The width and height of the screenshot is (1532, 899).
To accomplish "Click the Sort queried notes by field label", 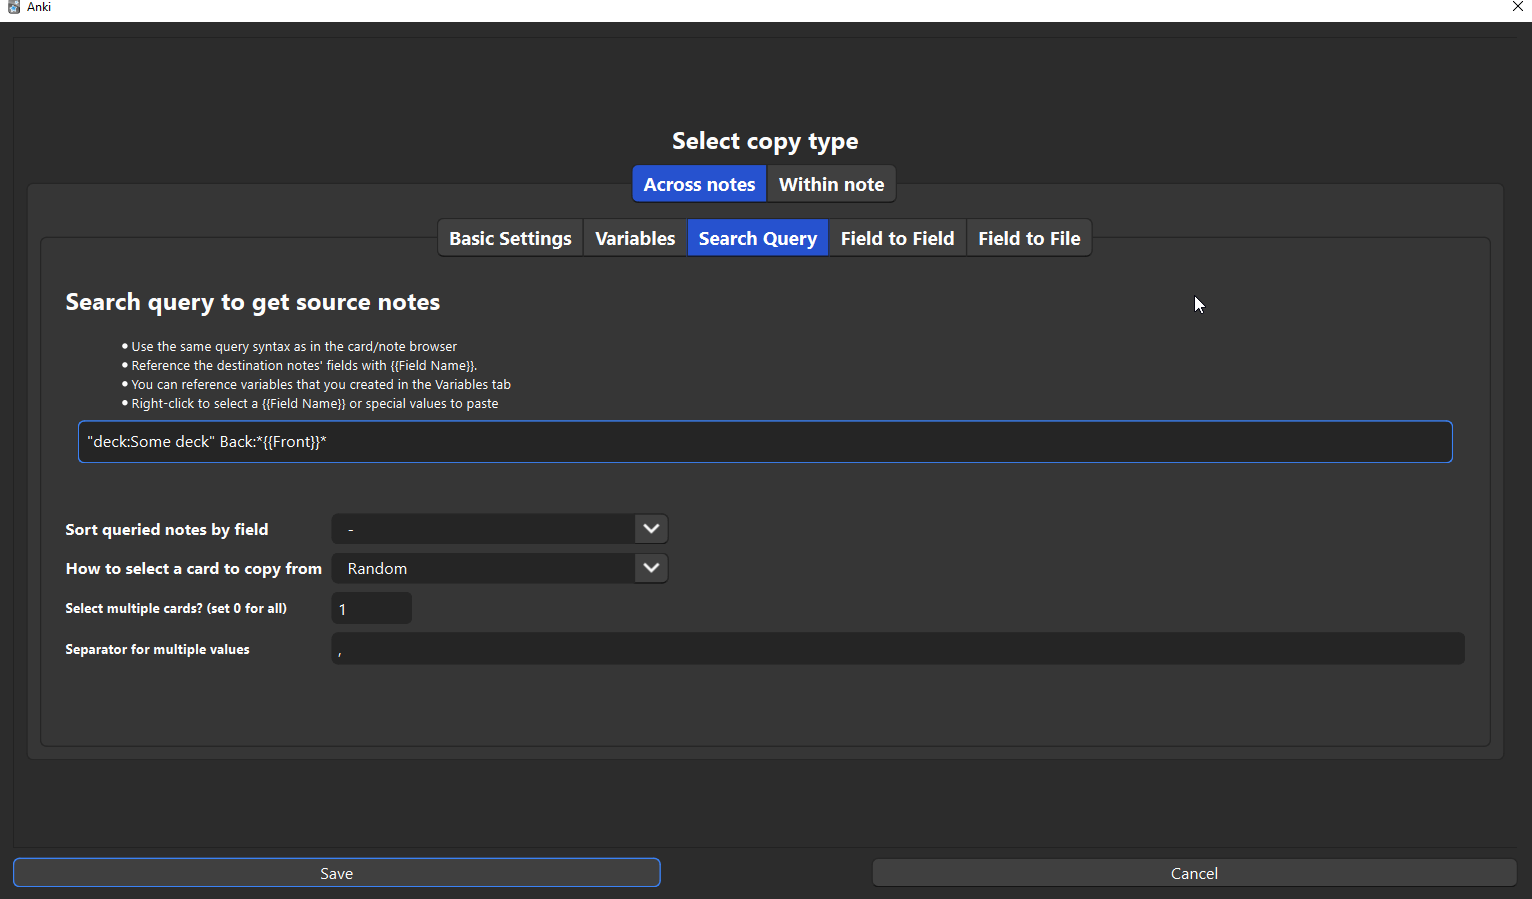I will pyautogui.click(x=167, y=530).
